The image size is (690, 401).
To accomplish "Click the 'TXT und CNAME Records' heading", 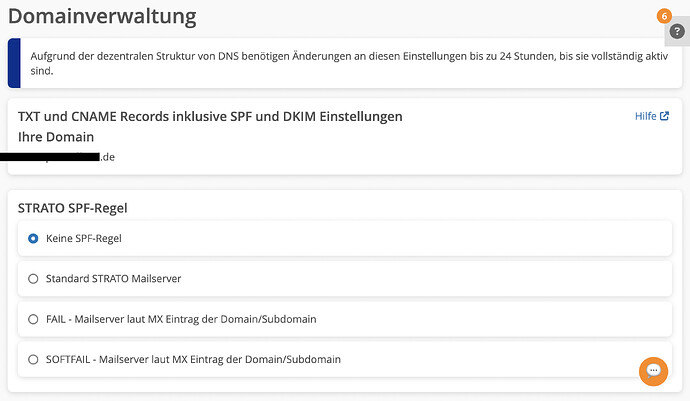I will pos(210,116).
